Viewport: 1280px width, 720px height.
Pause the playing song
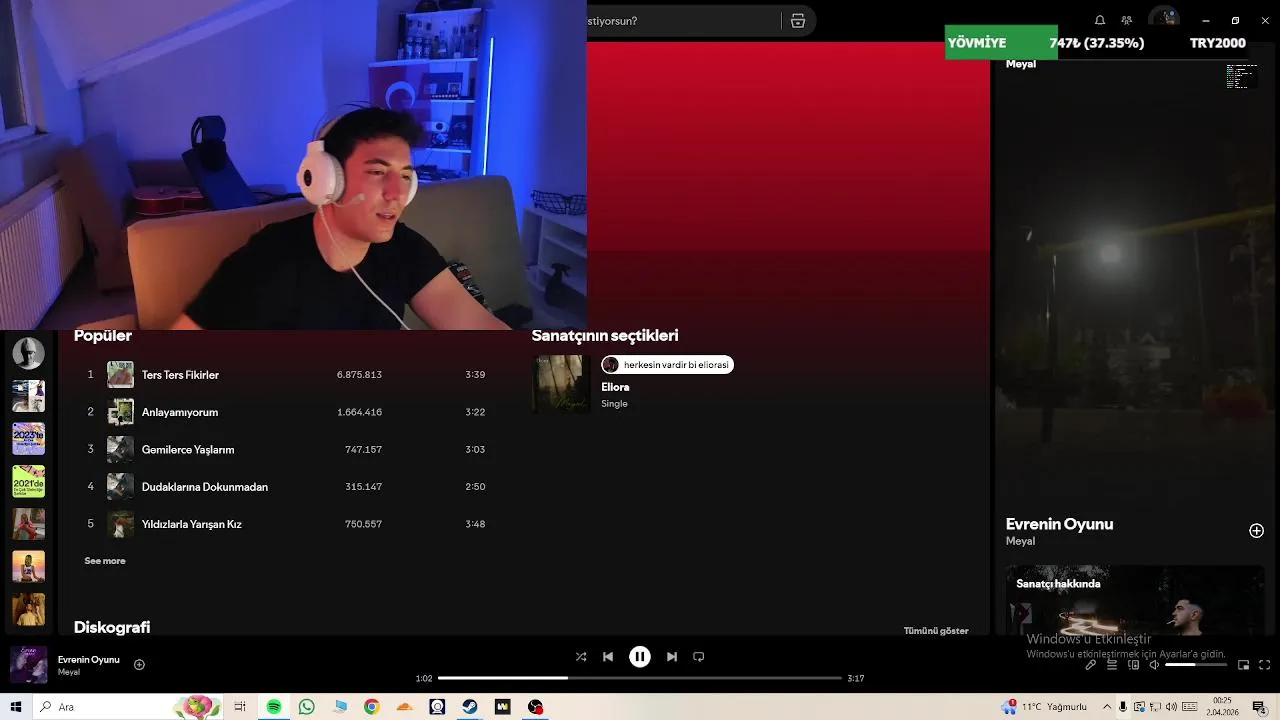pos(640,657)
